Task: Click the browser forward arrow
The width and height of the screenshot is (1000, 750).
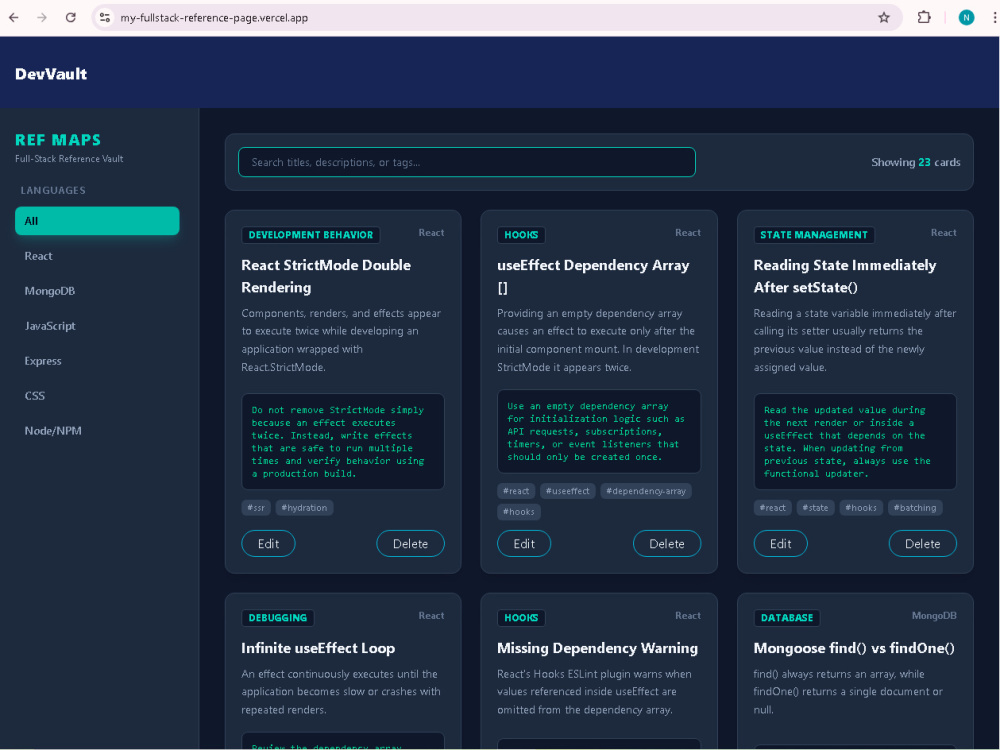Action: click(x=42, y=18)
